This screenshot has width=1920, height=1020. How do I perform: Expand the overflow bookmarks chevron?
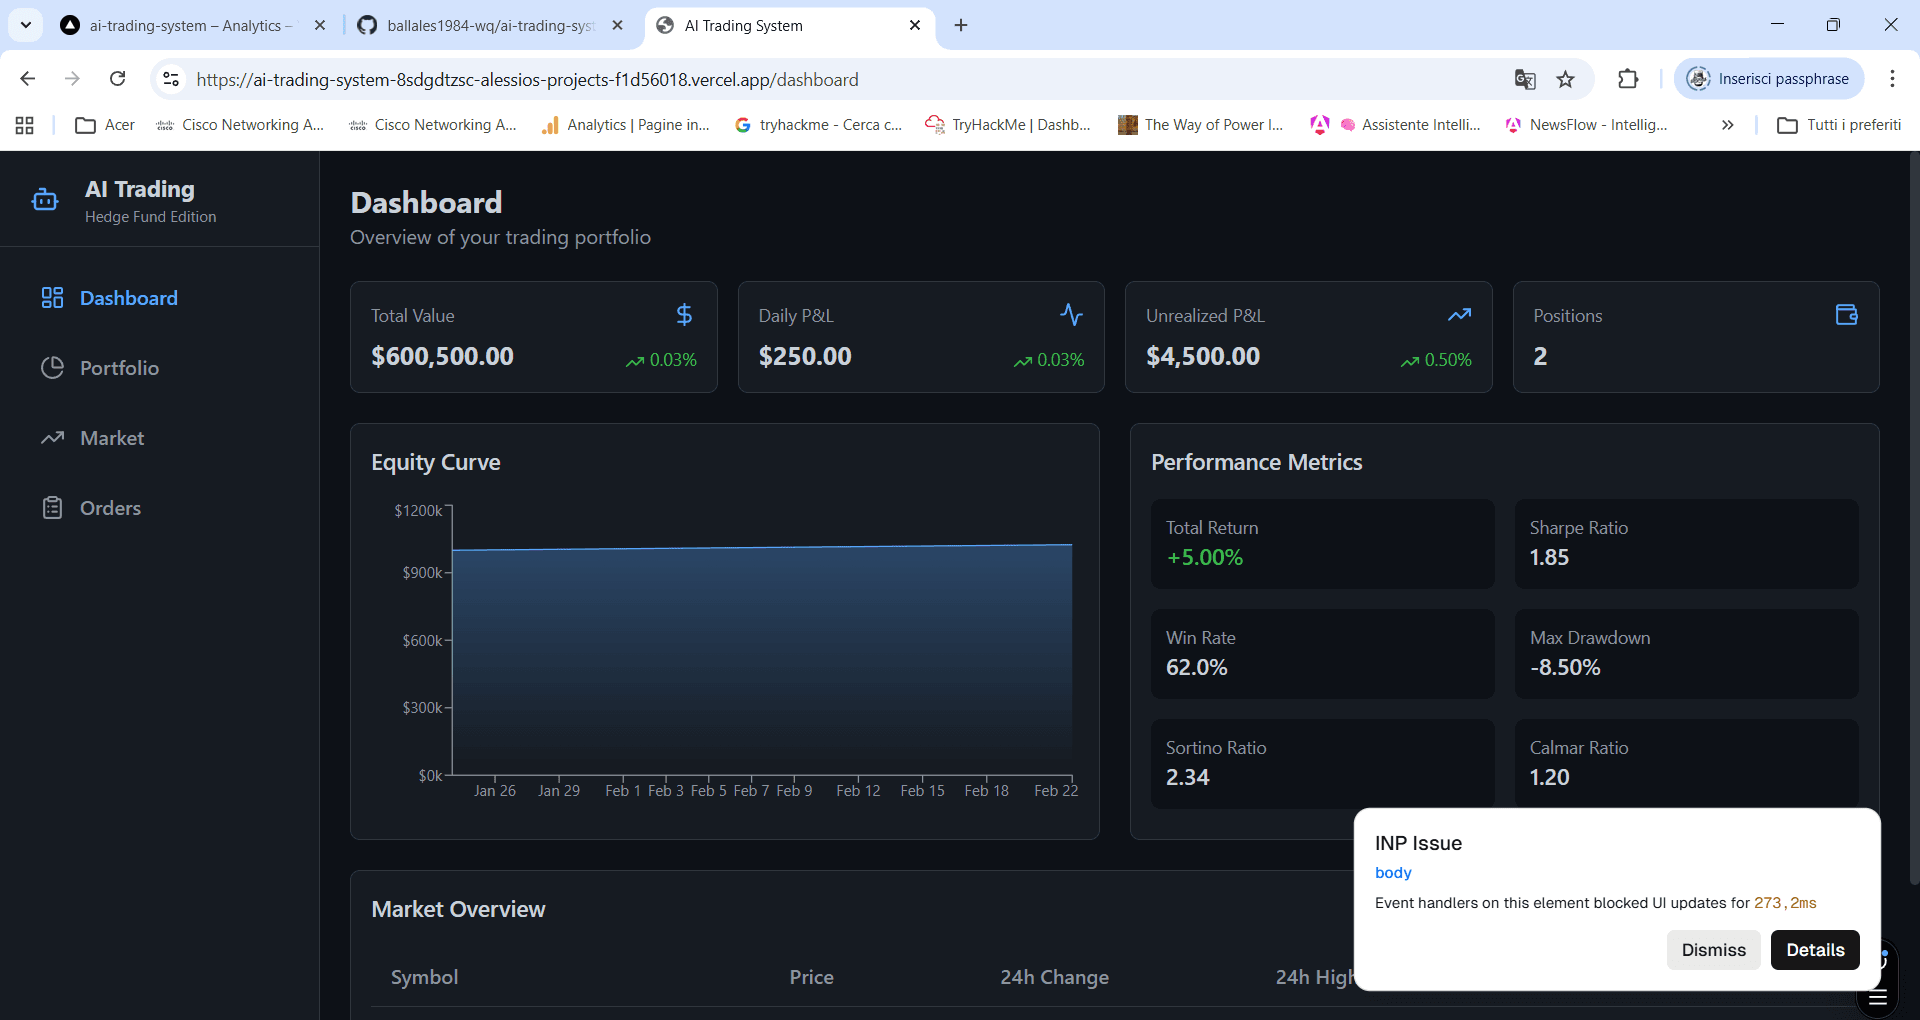tap(1727, 125)
